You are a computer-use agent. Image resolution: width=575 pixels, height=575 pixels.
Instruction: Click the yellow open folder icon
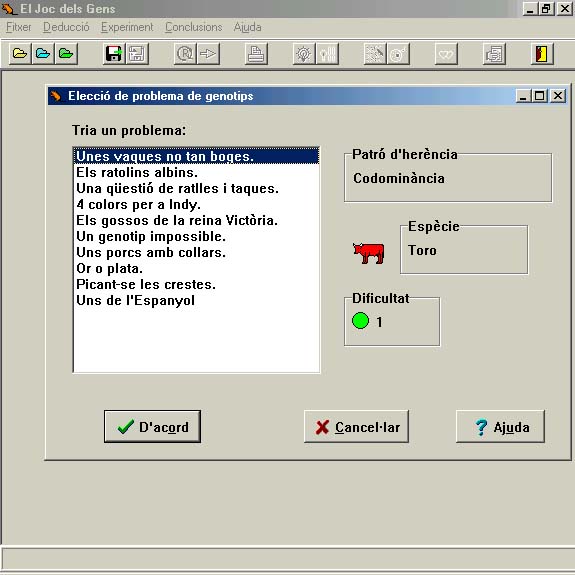tap(20, 54)
